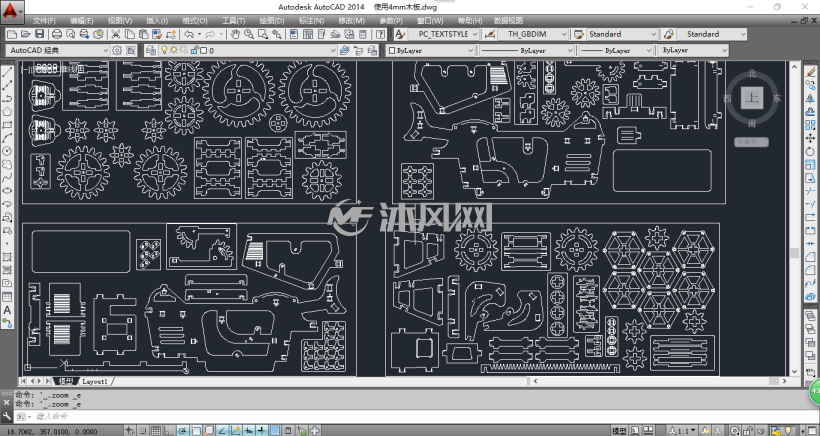Toggle the layer 0 lock padlock icon
Image resolution: width=820 pixels, height=436 pixels.
(x=195, y=50)
